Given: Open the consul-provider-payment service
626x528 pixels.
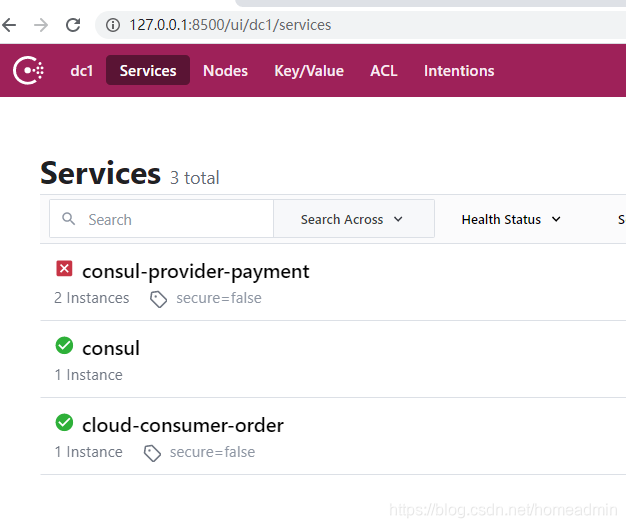Looking at the screenshot, I should click(x=196, y=272).
